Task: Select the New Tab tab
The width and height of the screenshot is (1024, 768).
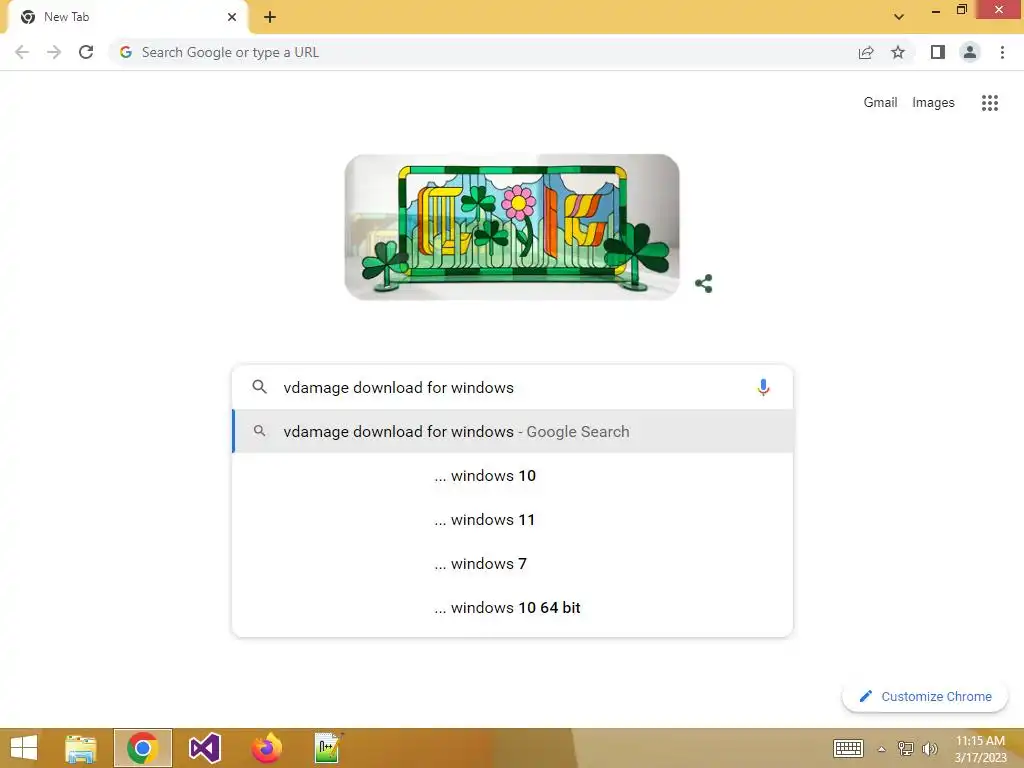Action: point(127,17)
